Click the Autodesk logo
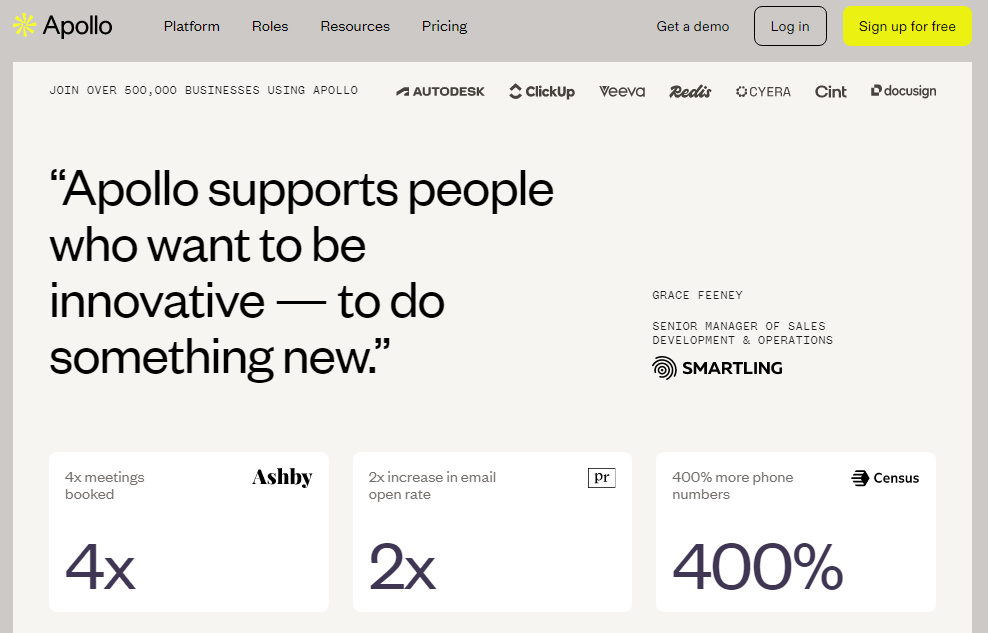 point(440,91)
